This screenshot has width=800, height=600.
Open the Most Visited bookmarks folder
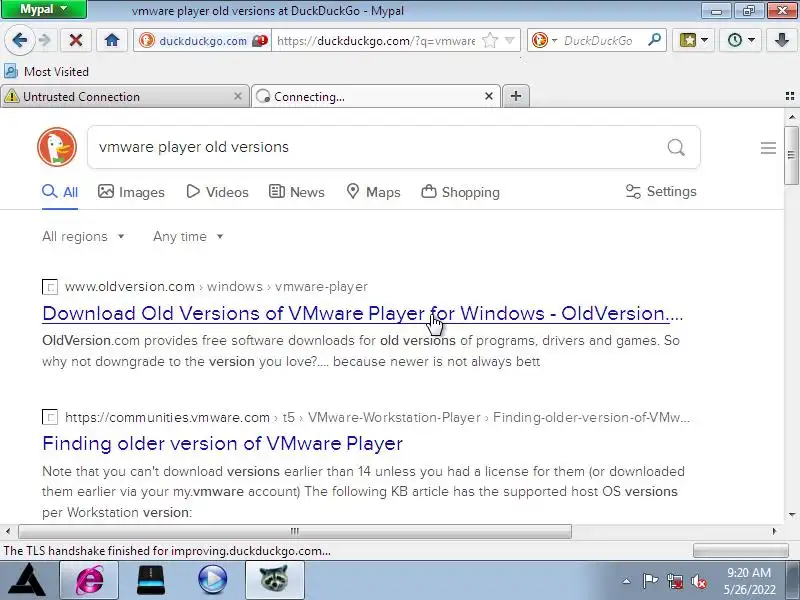[x=46, y=71]
